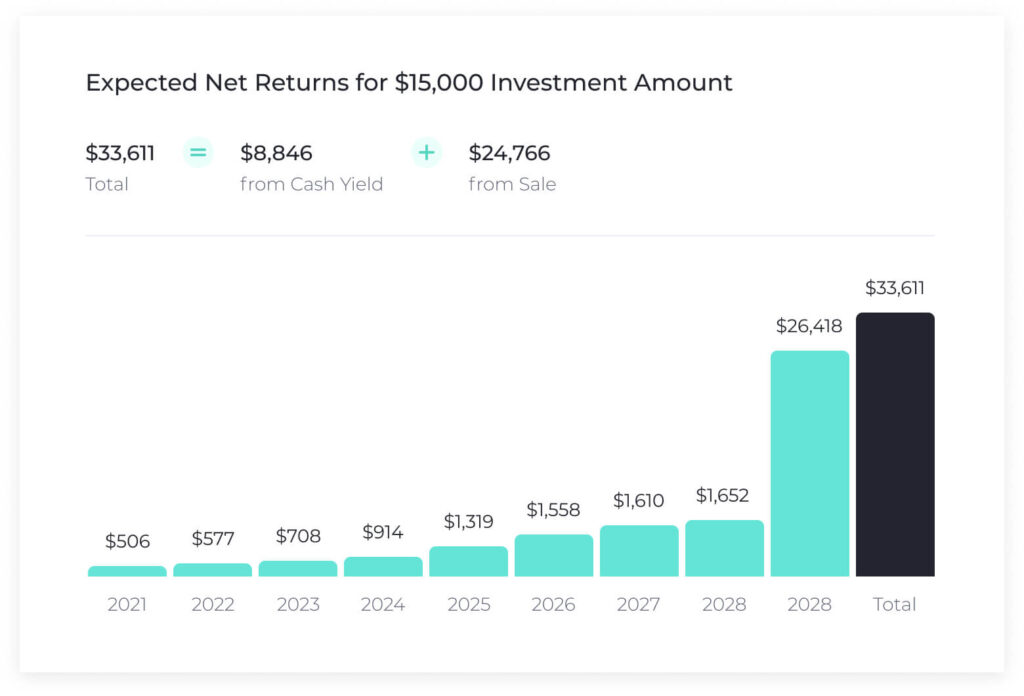The height and width of the screenshot is (696, 1024).
Task: Click the dark Total bar
Action: point(895,445)
